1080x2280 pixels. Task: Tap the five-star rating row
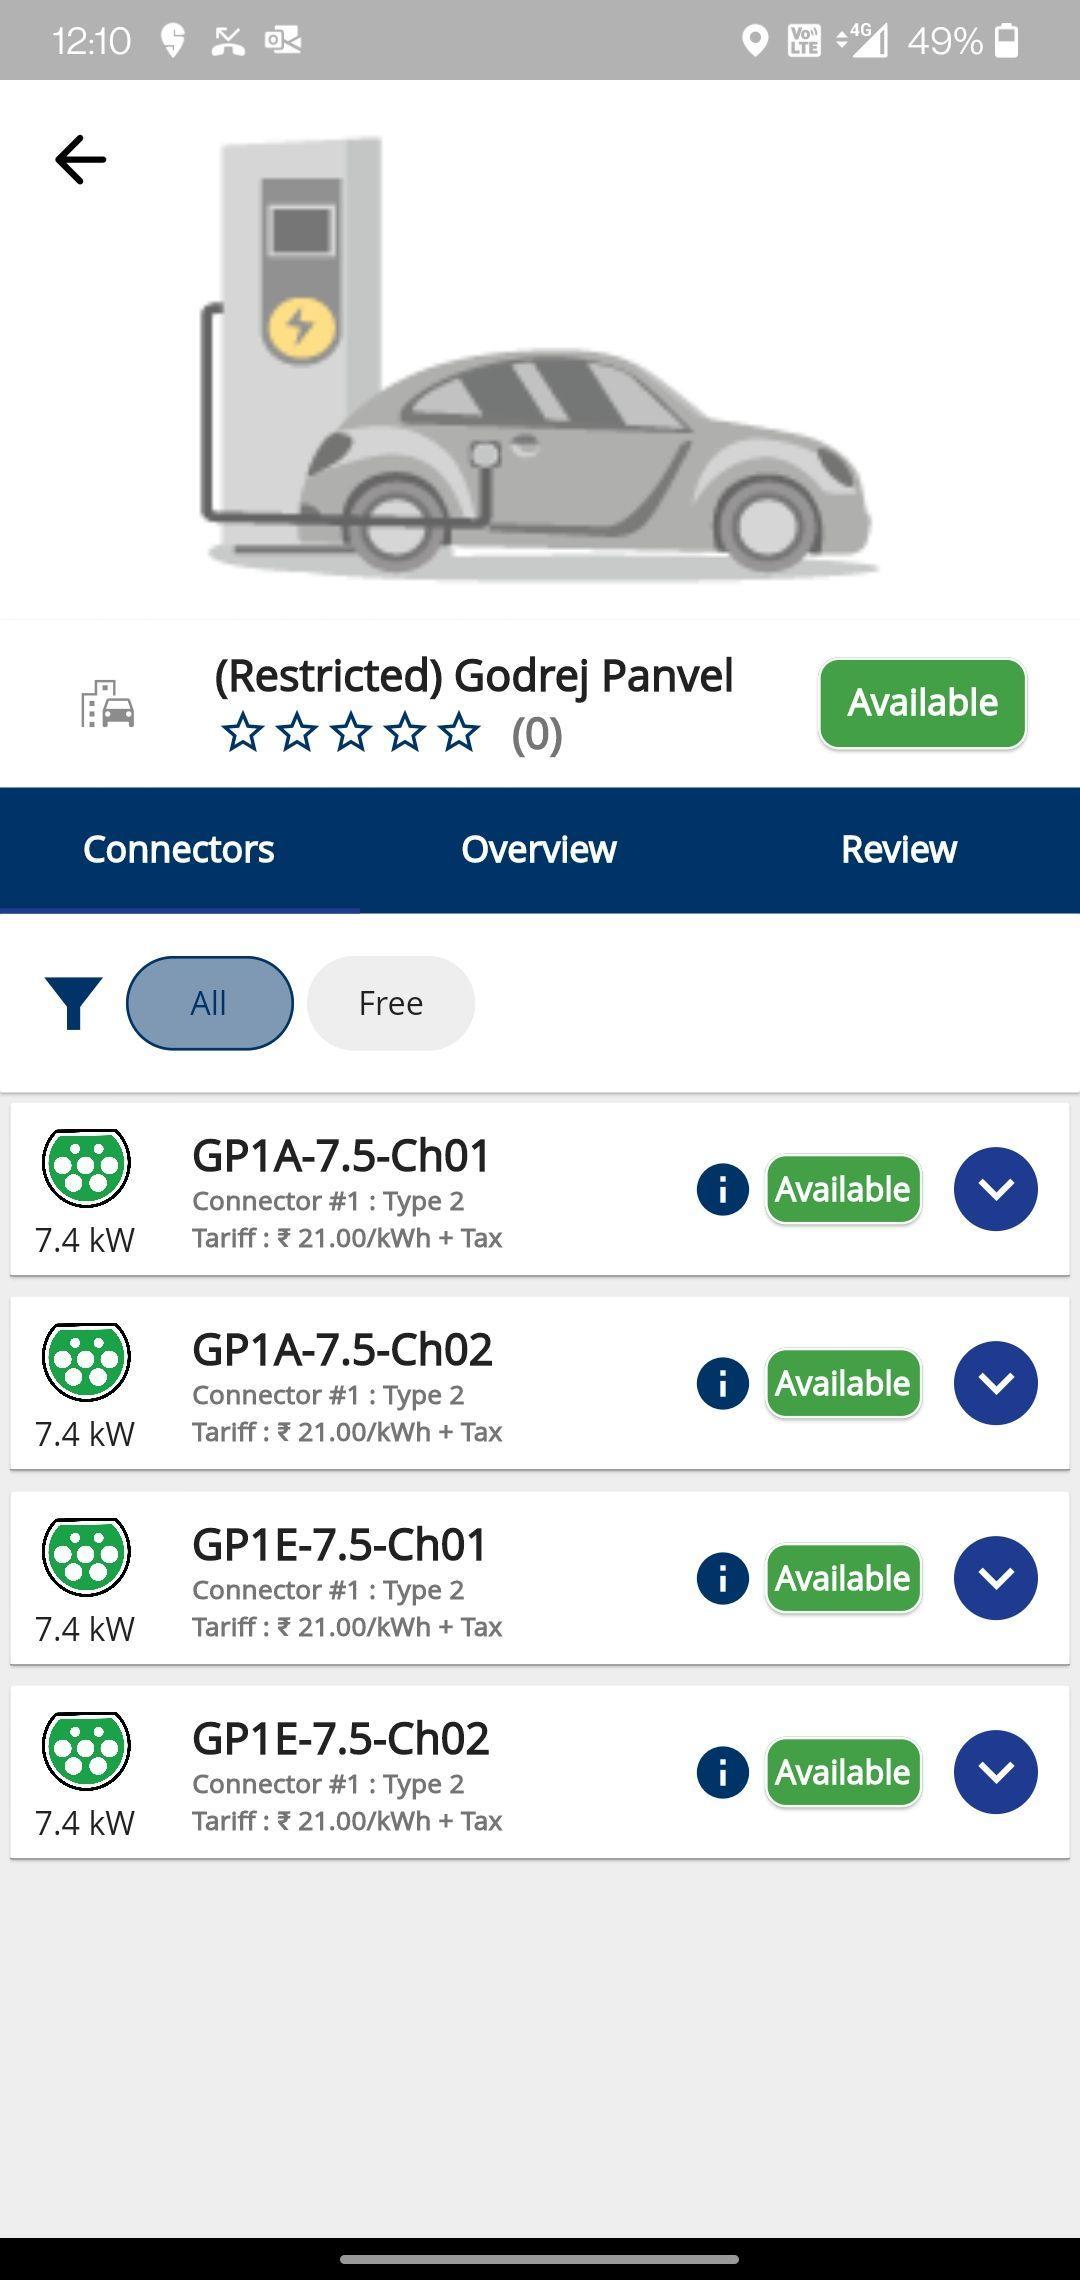pyautogui.click(x=350, y=733)
